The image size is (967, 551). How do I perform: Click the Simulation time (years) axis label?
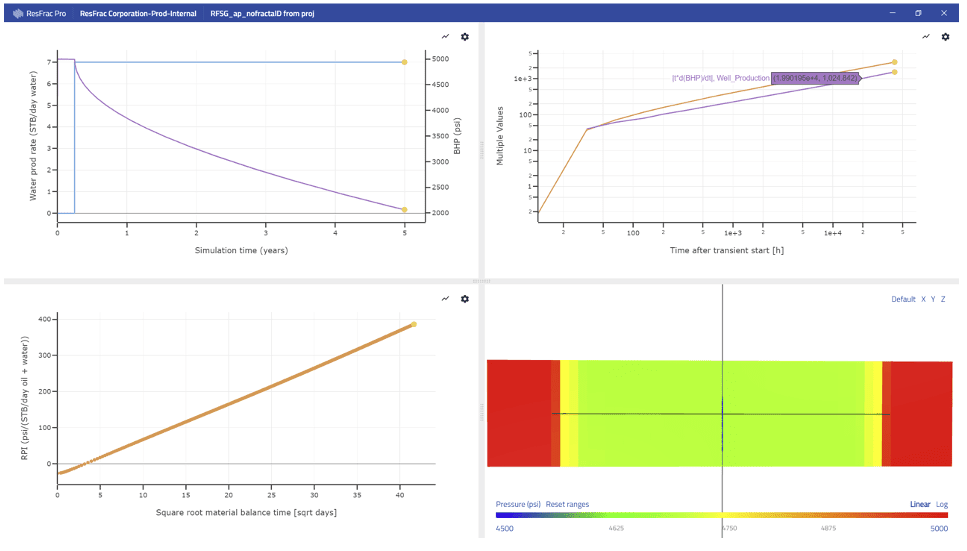pos(241,250)
